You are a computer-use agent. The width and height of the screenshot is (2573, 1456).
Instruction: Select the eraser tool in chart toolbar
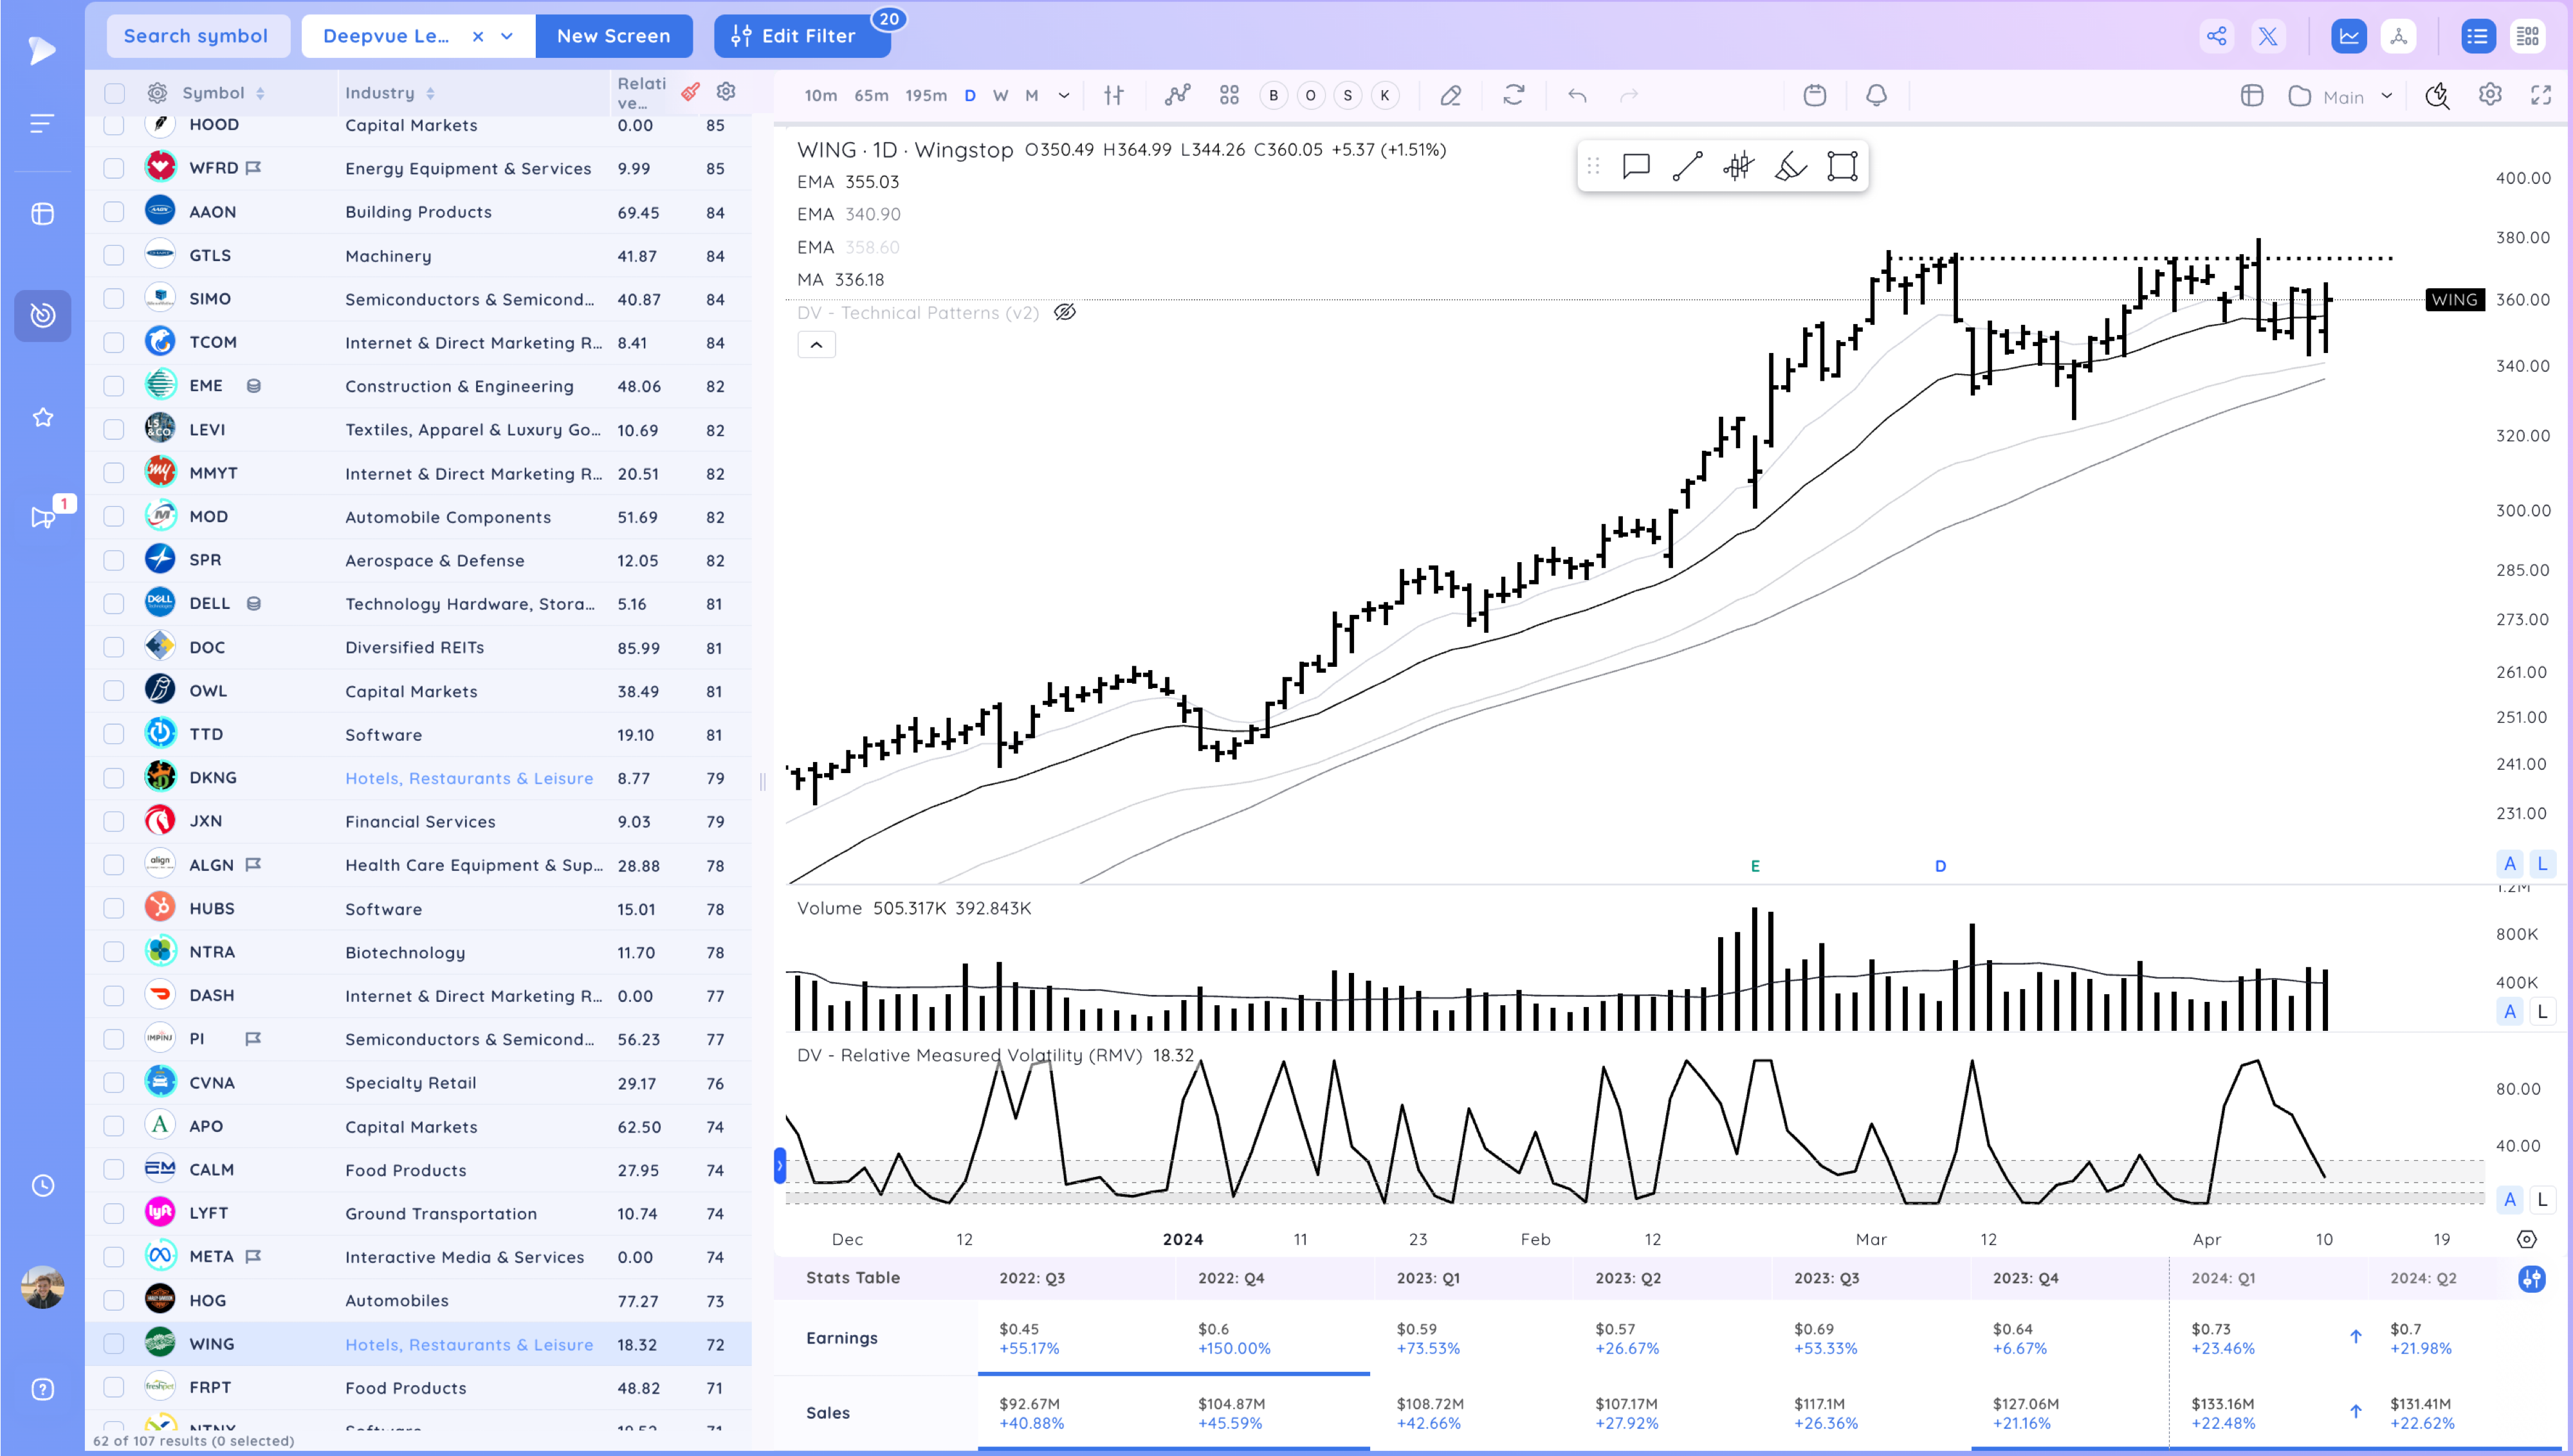1450,95
